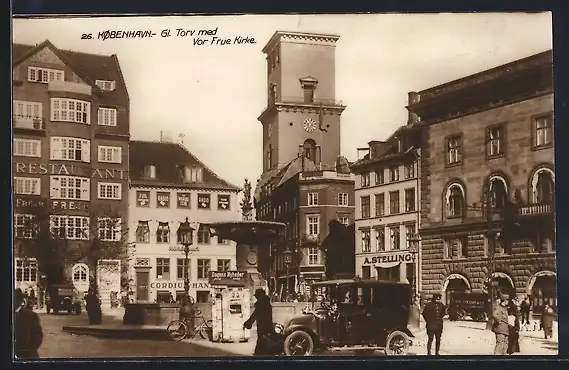Click the small sign above the kiosk

(x=228, y=275)
